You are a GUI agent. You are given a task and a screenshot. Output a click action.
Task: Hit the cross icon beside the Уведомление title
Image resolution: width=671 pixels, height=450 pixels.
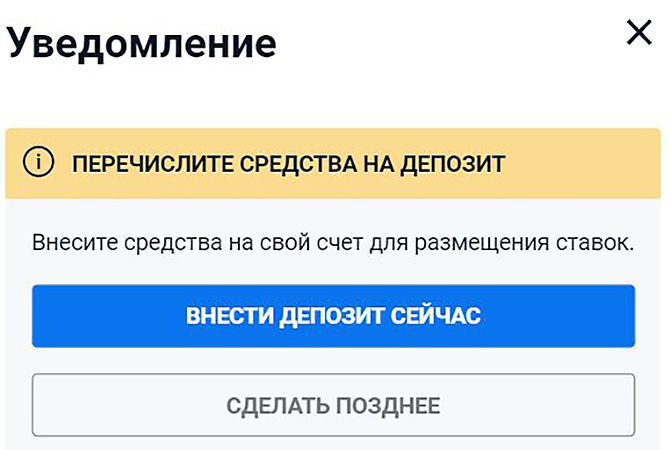(x=637, y=33)
